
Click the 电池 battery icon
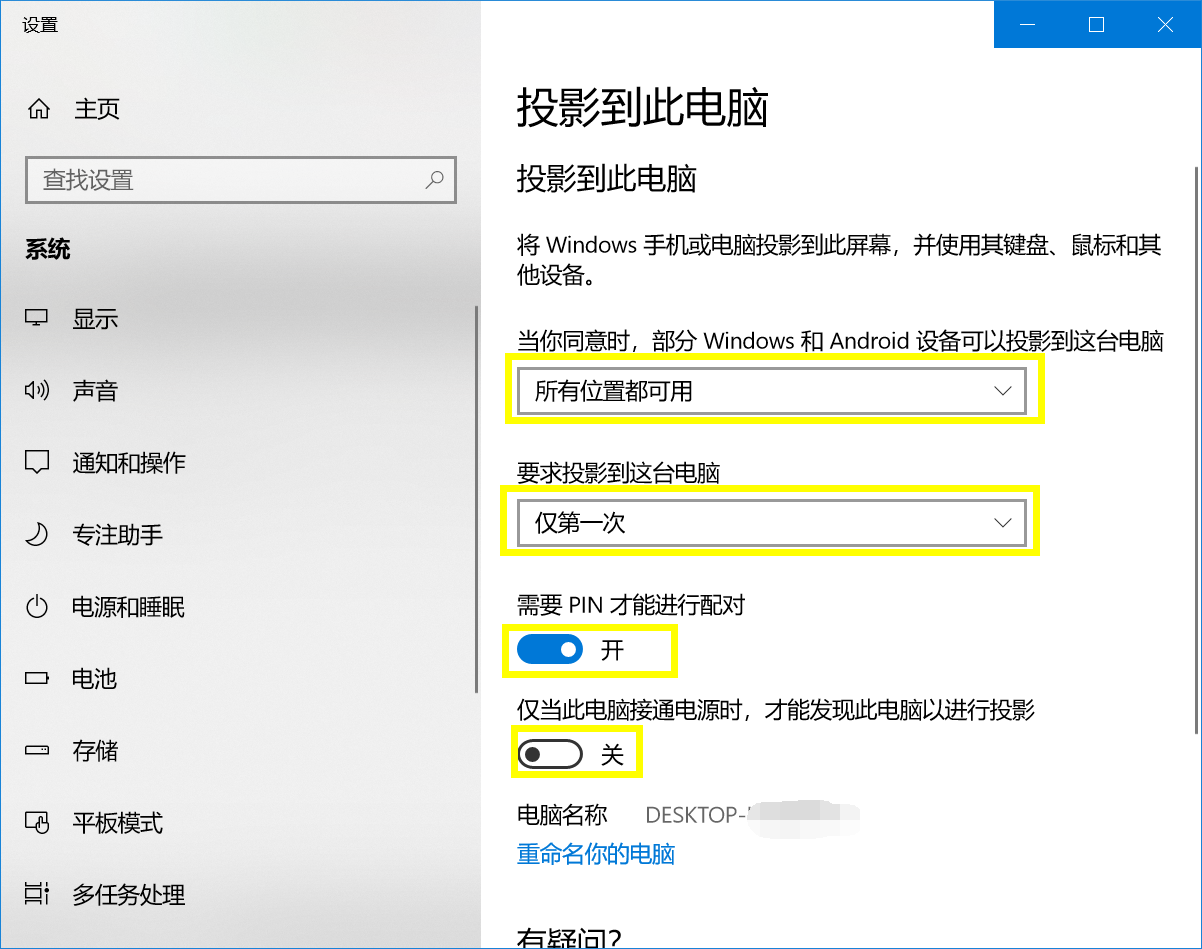point(37,678)
